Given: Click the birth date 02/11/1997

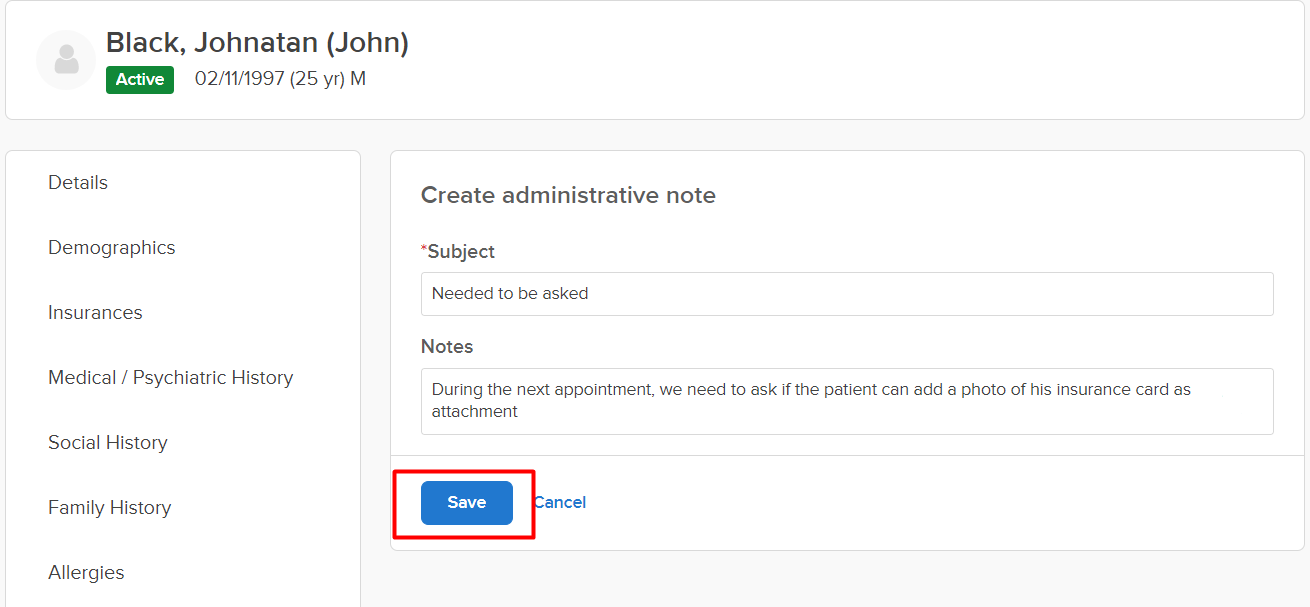Looking at the screenshot, I should tap(239, 79).
